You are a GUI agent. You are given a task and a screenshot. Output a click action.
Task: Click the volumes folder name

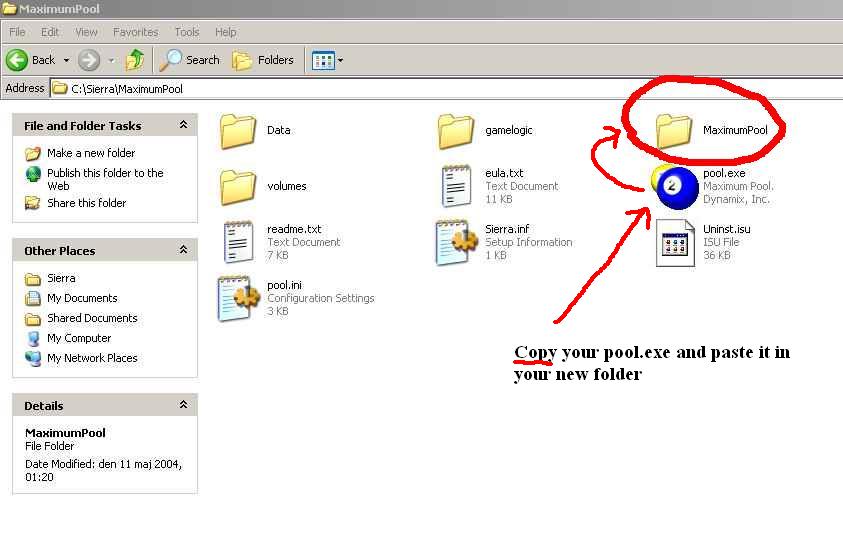287,186
